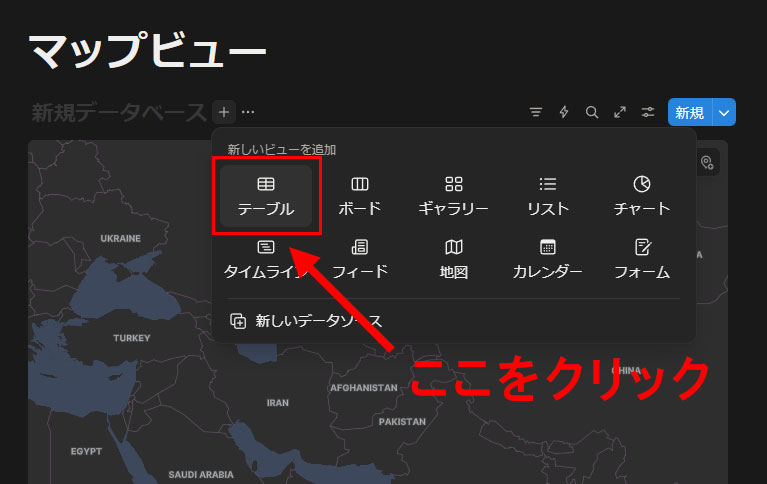The height and width of the screenshot is (484, 767).
Task: Open the filter icon in the toolbar
Action: point(536,112)
